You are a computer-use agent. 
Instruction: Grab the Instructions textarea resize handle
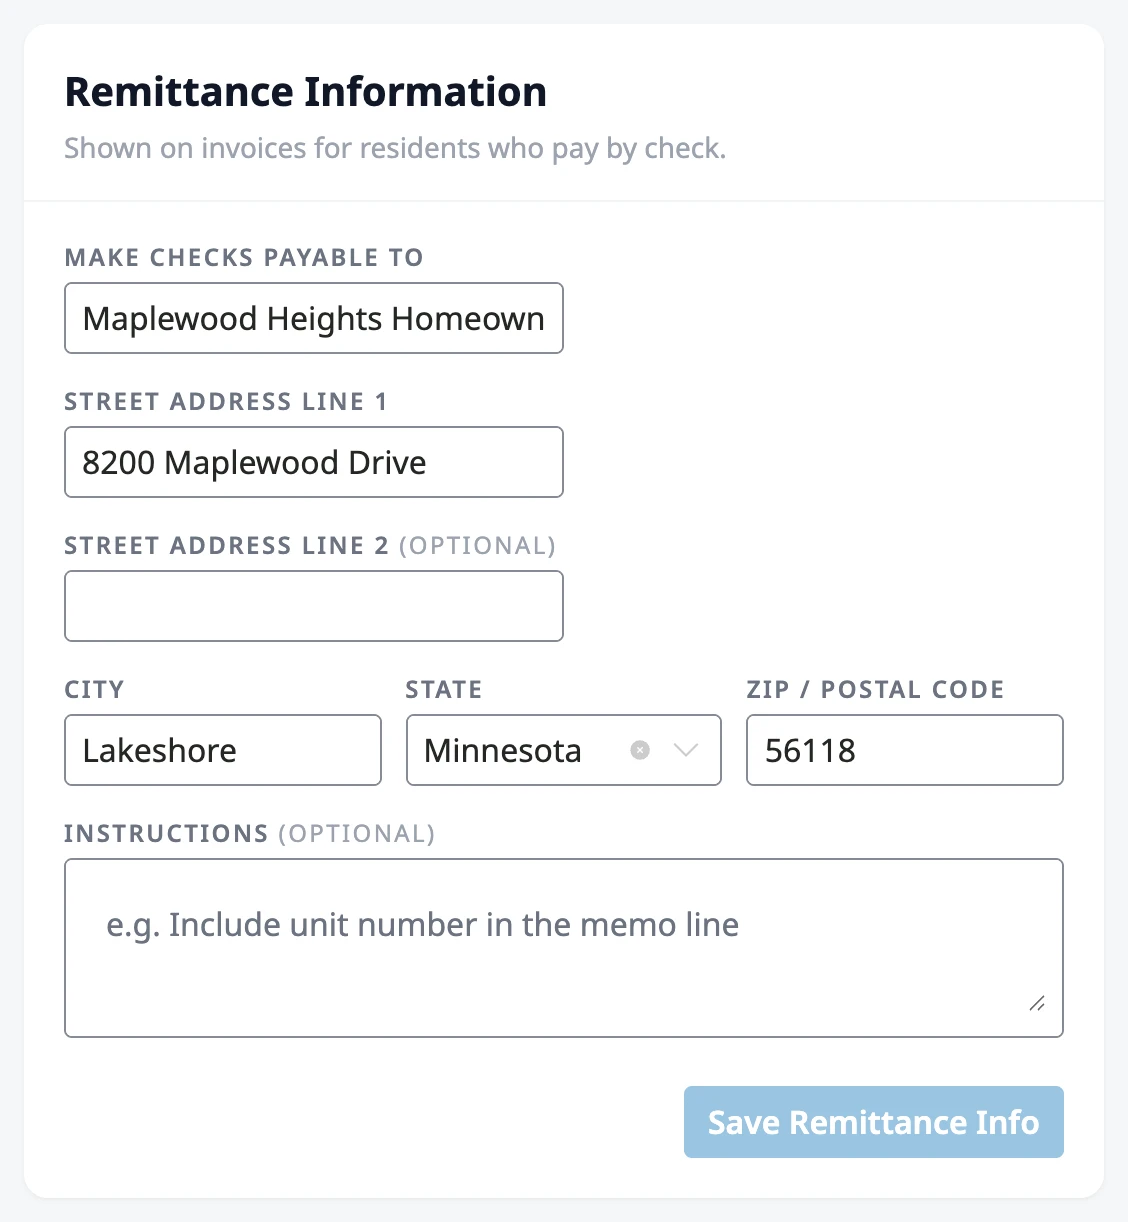click(1037, 1003)
